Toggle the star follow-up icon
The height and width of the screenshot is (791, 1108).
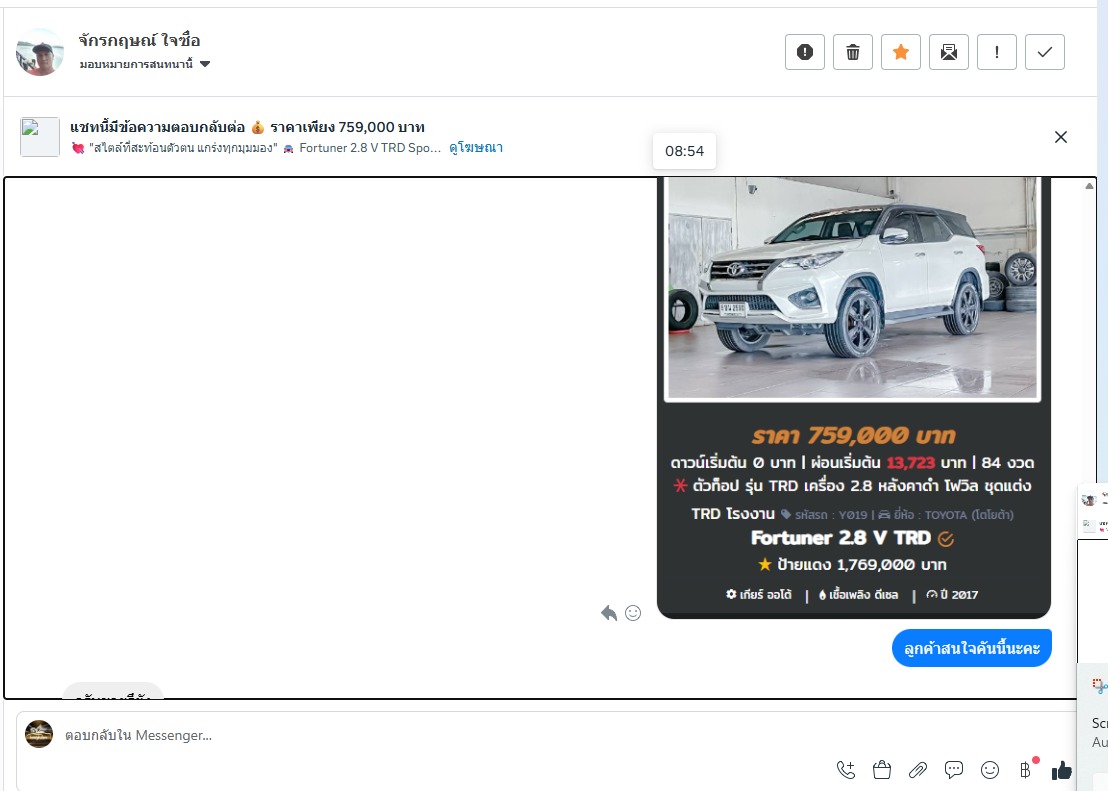pyautogui.click(x=900, y=52)
